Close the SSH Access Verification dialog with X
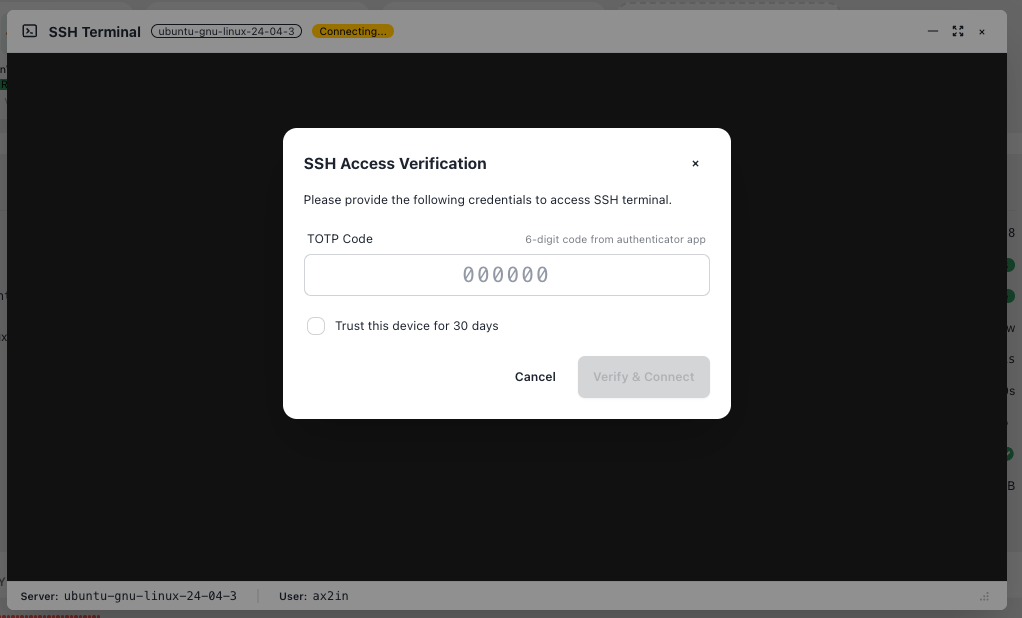The image size is (1022, 618). (695, 164)
